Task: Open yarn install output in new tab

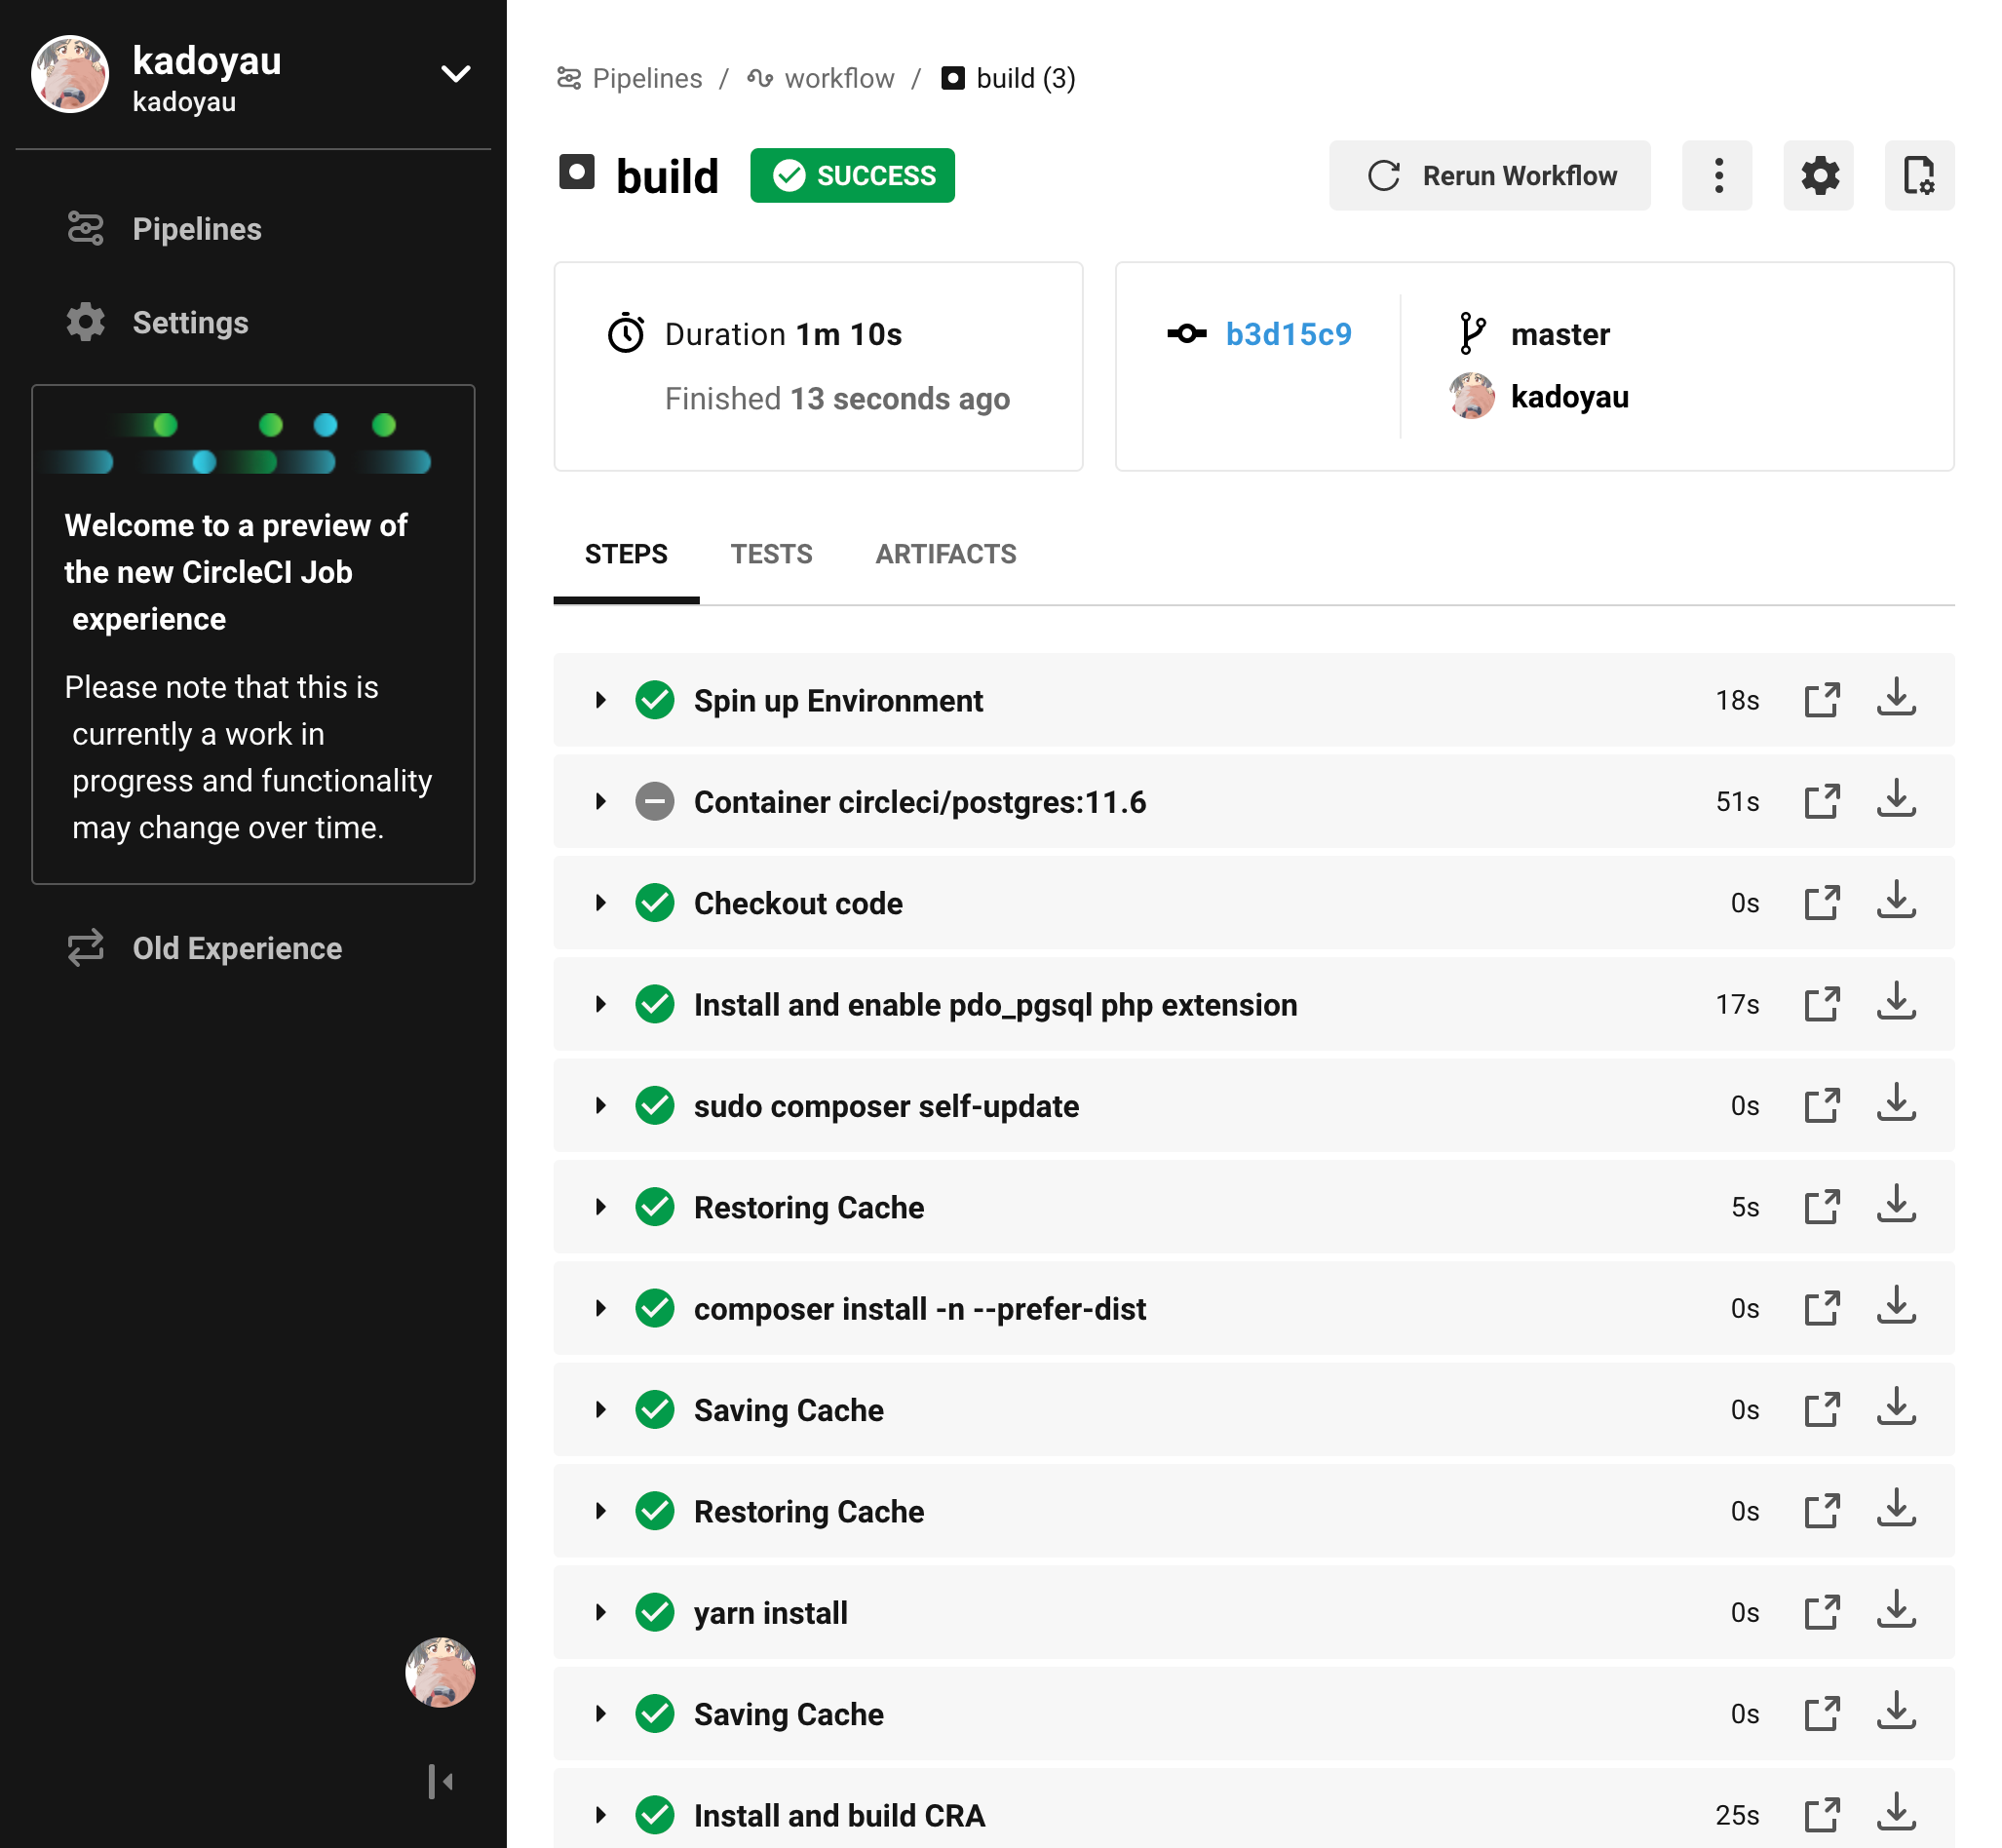Action: [1821, 1612]
